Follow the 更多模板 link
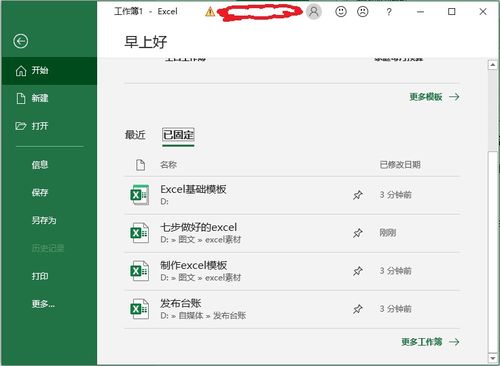 434,97
